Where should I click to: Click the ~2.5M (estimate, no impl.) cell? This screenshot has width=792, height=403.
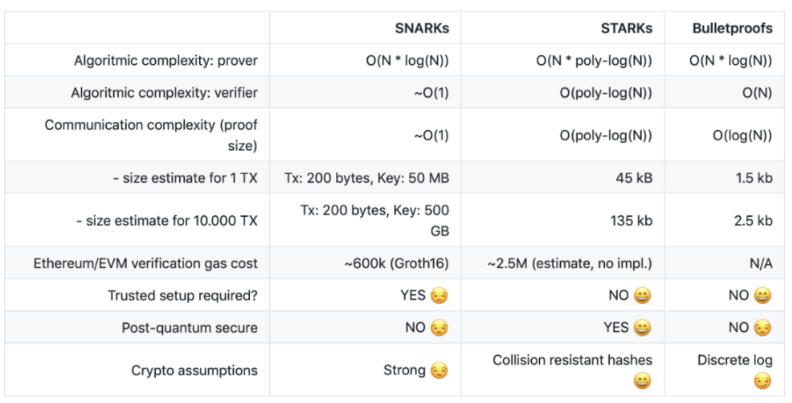[x=570, y=264]
